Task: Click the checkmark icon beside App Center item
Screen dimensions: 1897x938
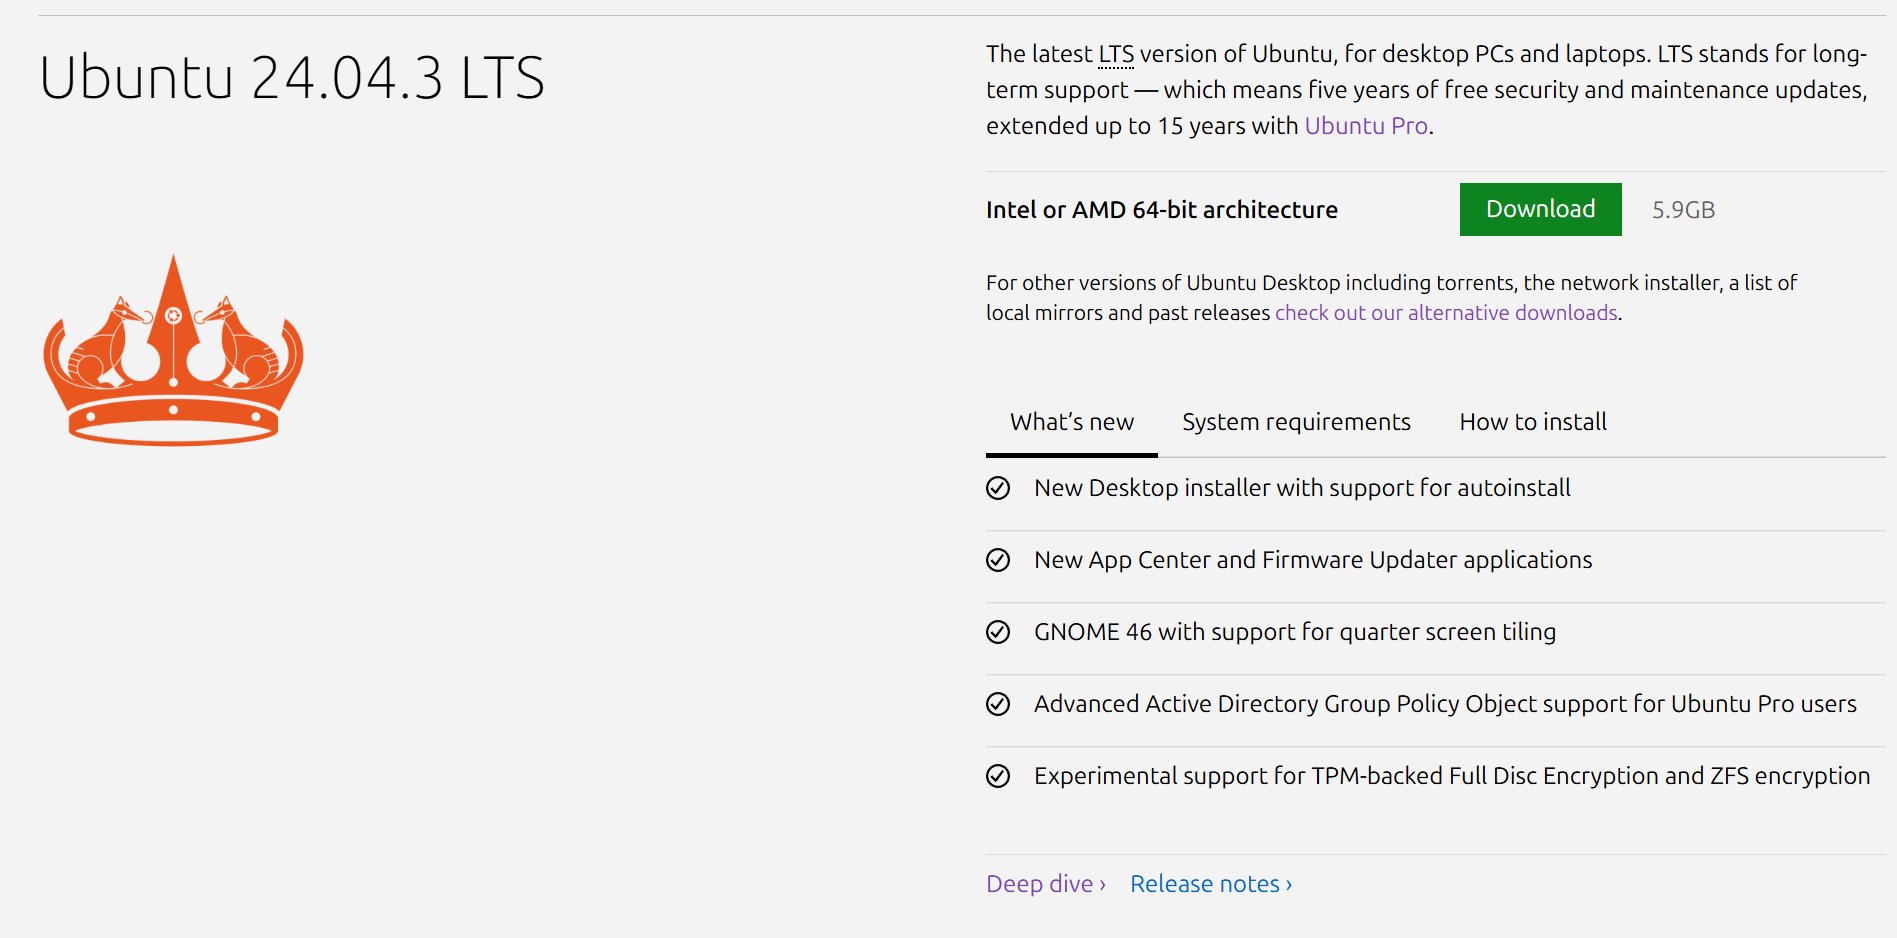Action: pos(998,560)
